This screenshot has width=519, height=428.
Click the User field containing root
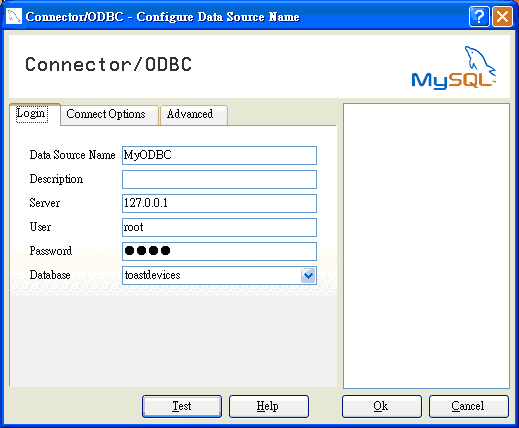[x=219, y=227]
